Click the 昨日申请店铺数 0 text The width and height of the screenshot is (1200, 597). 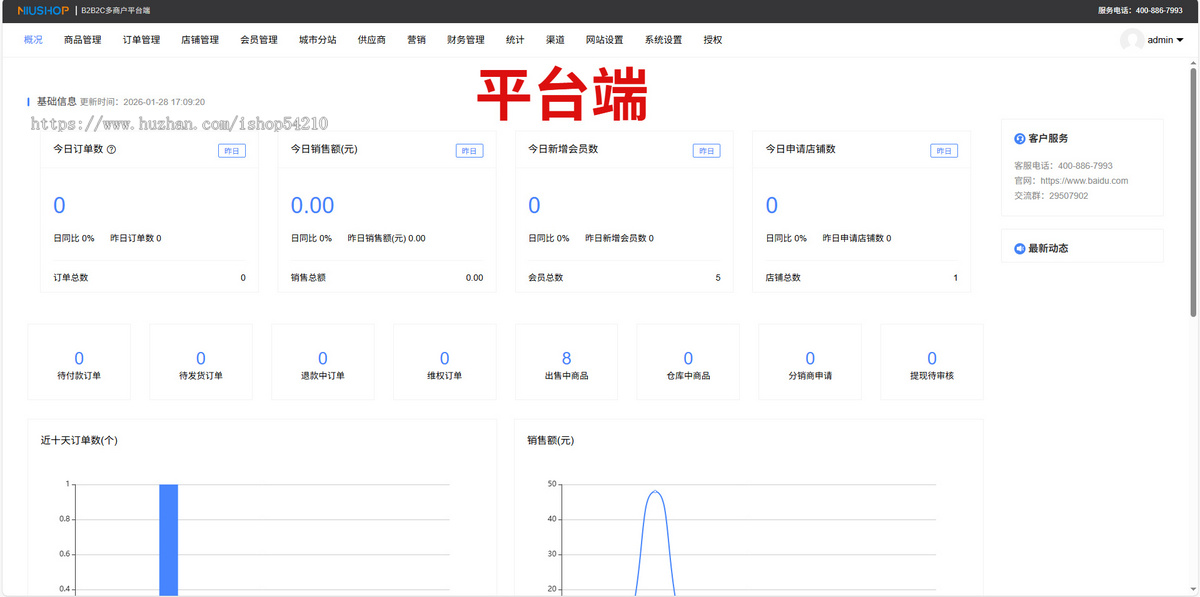(x=856, y=238)
